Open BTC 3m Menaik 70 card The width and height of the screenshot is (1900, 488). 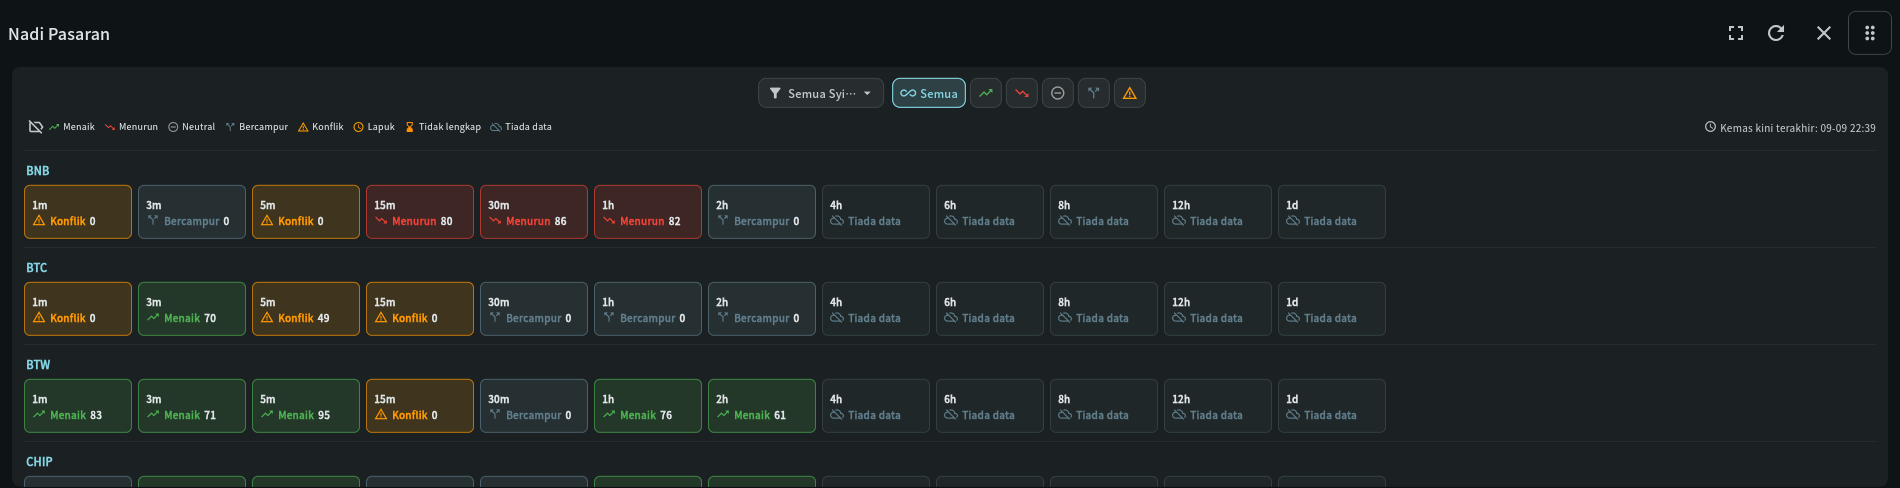pyautogui.click(x=192, y=309)
